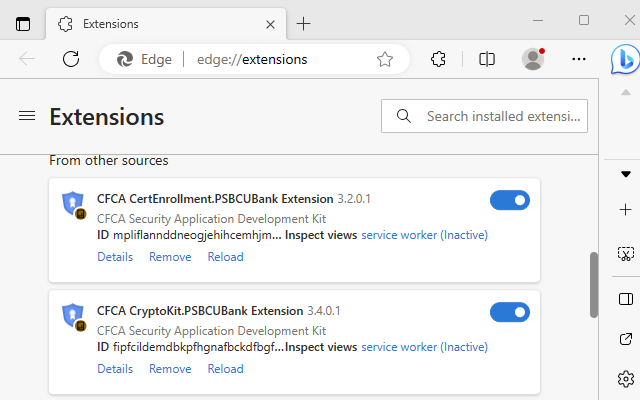The height and width of the screenshot is (400, 640).
Task: Open the split screen view icon
Action: pyautogui.click(x=487, y=59)
